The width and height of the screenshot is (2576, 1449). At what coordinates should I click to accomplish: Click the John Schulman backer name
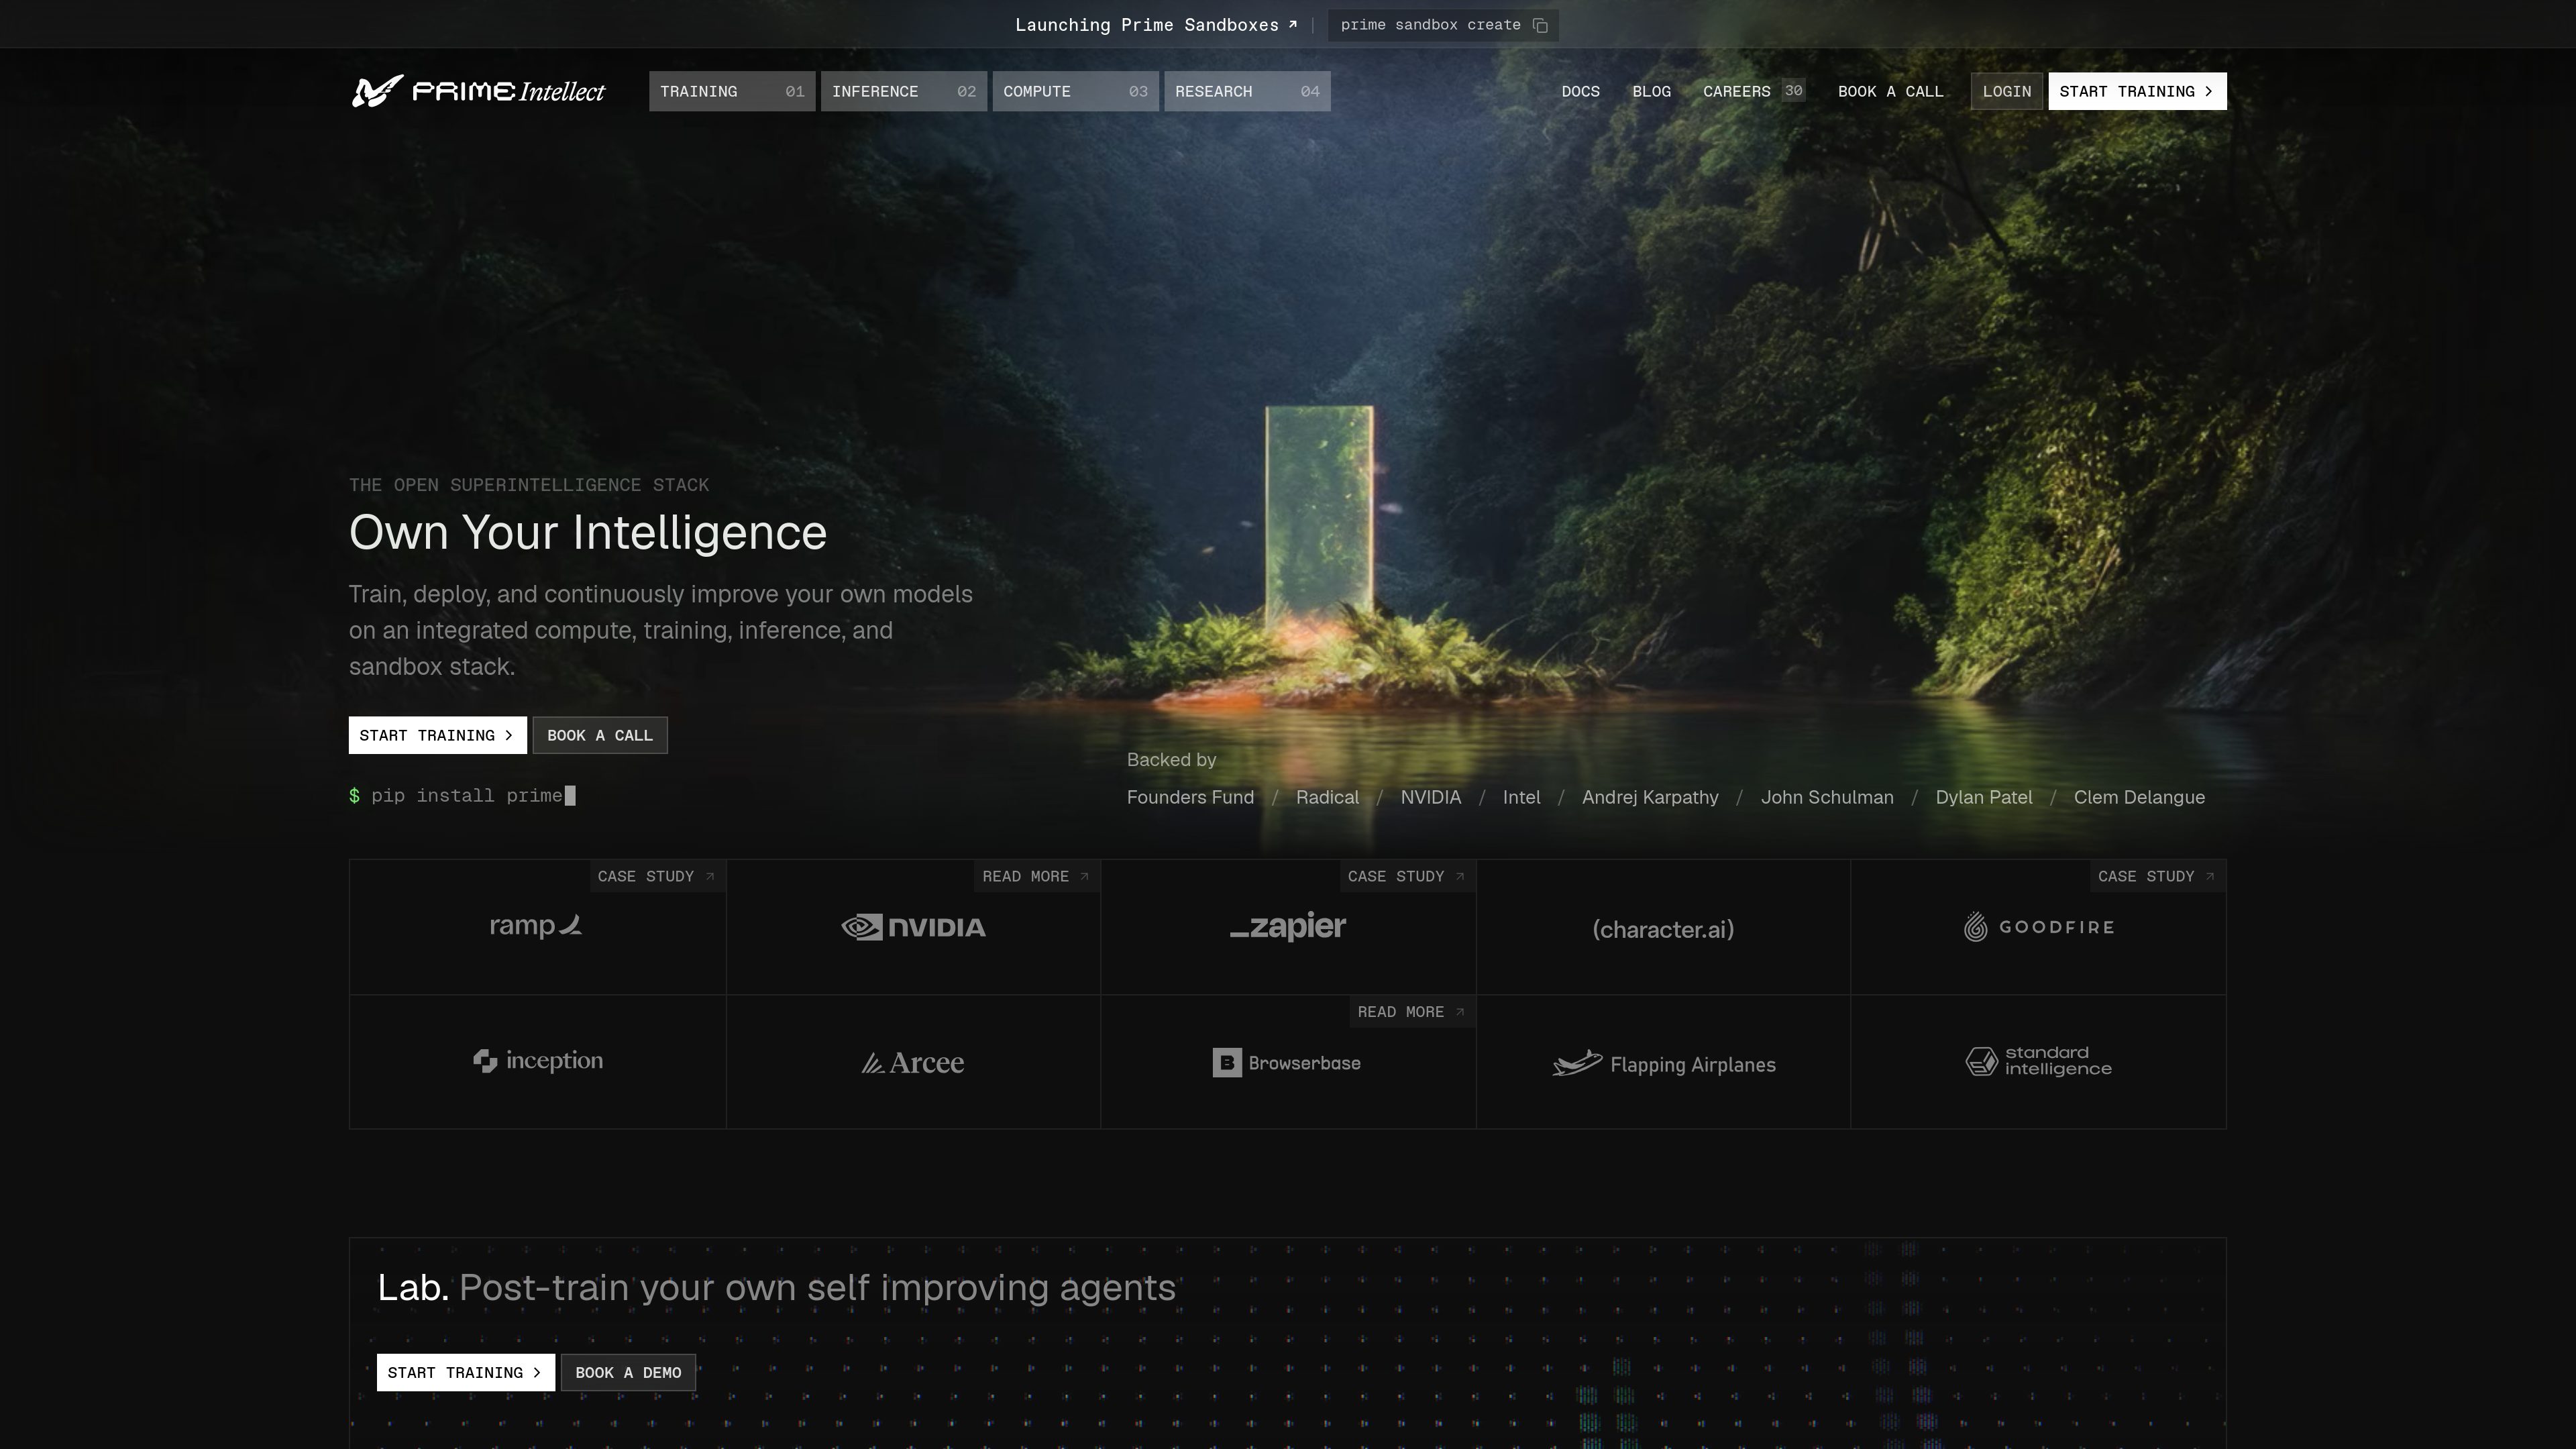pos(1827,797)
